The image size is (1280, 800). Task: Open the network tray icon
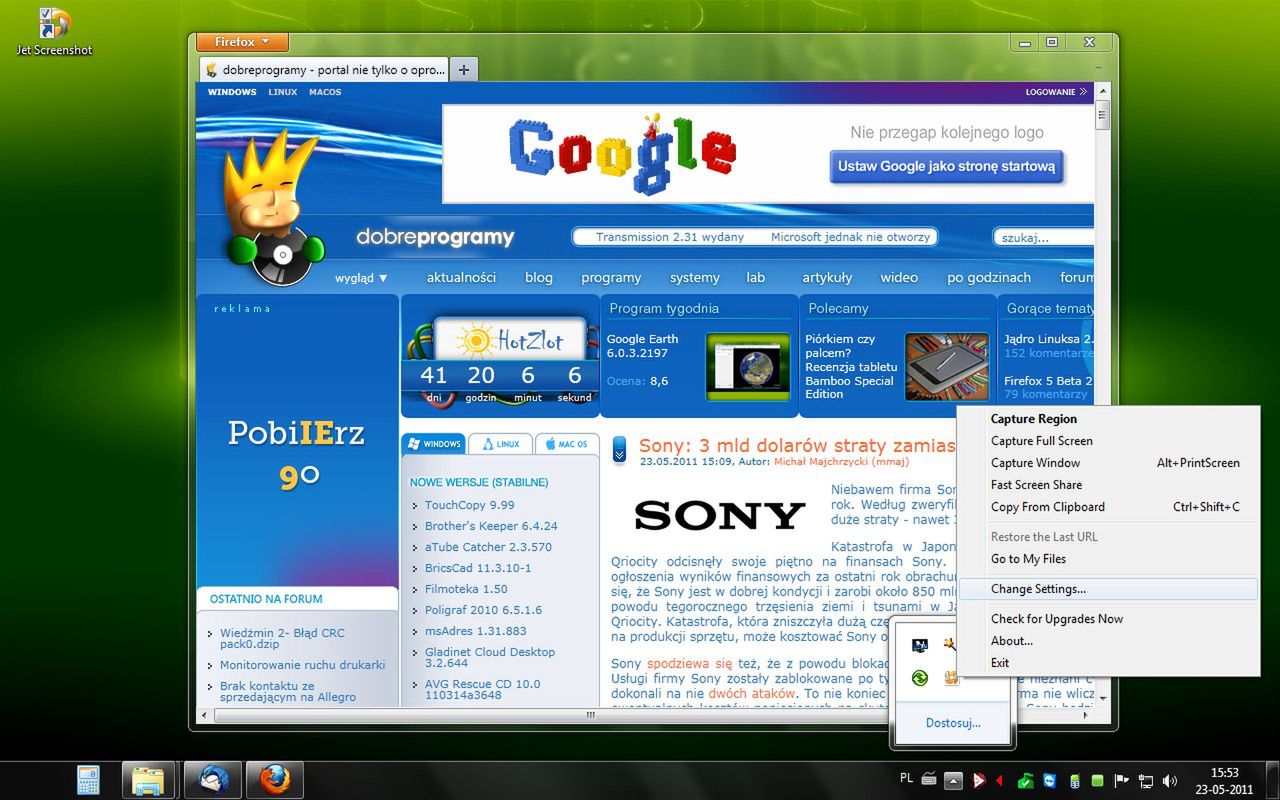click(1146, 780)
